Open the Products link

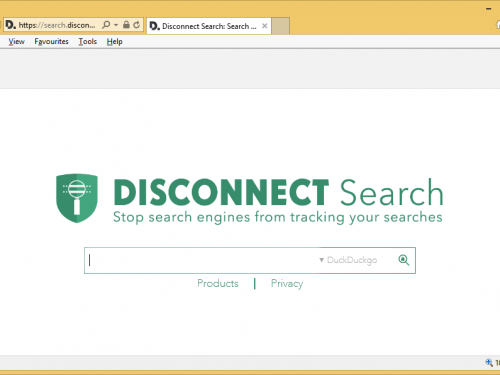click(218, 283)
